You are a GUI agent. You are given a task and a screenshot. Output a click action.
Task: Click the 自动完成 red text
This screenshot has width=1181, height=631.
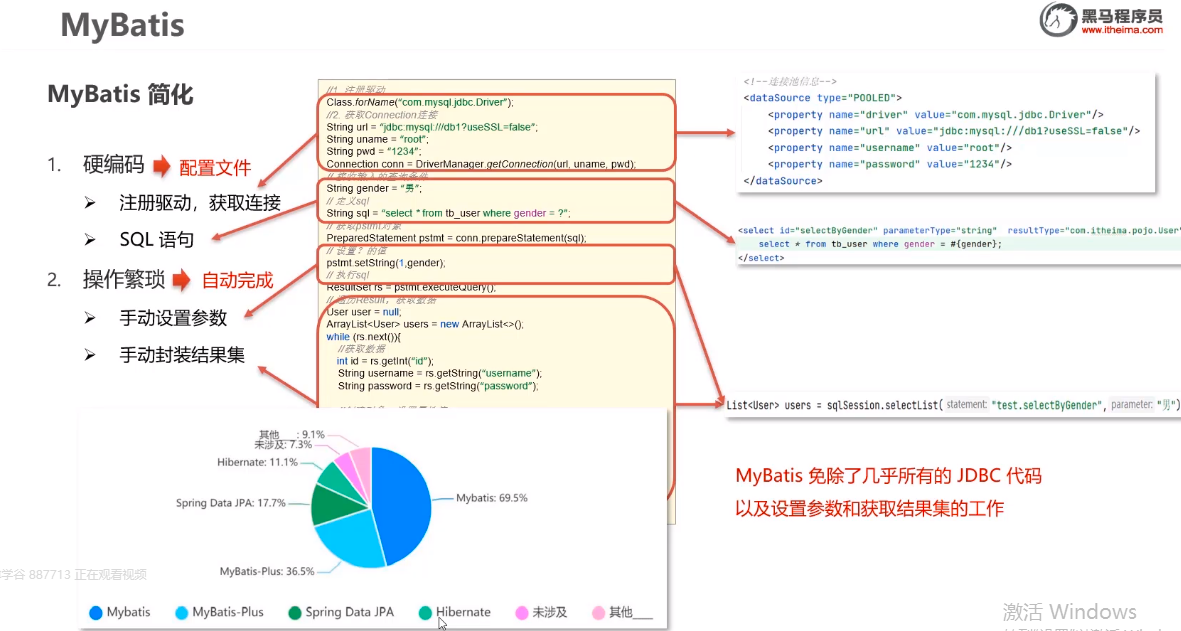(x=237, y=281)
